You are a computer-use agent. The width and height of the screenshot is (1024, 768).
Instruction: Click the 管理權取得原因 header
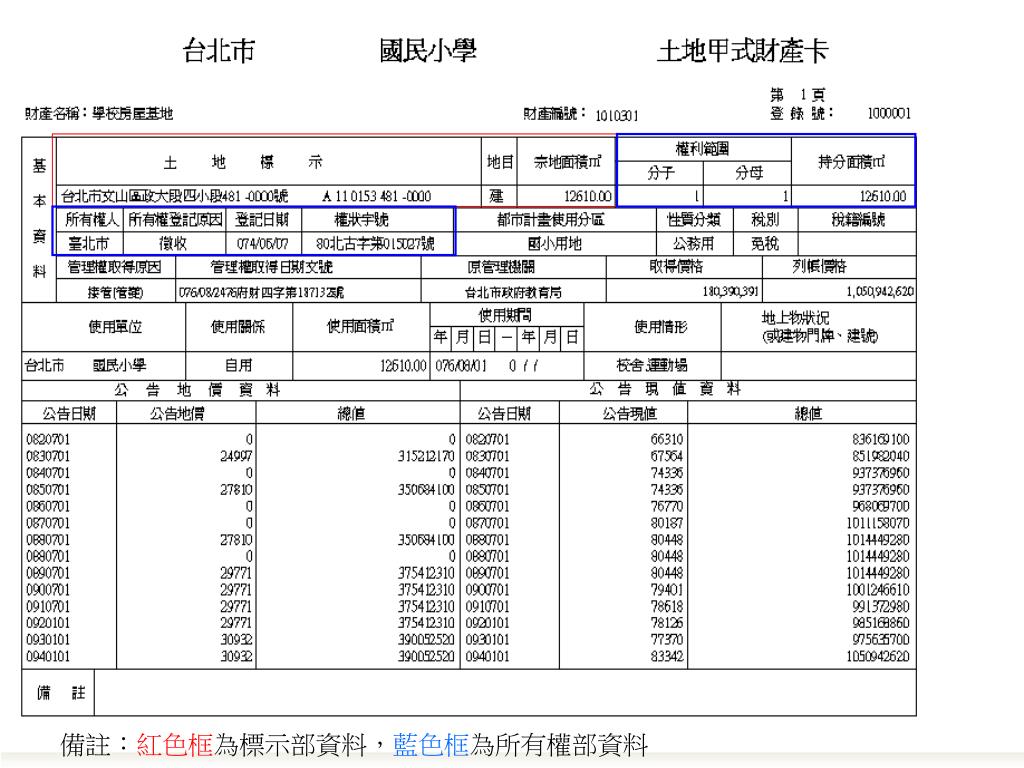[x=114, y=266]
